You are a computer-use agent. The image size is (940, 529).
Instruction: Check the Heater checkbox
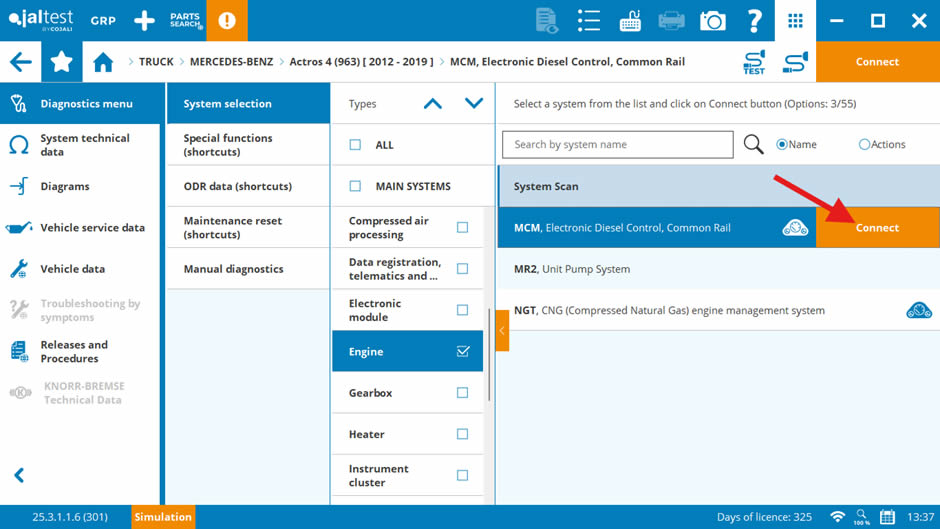click(462, 434)
